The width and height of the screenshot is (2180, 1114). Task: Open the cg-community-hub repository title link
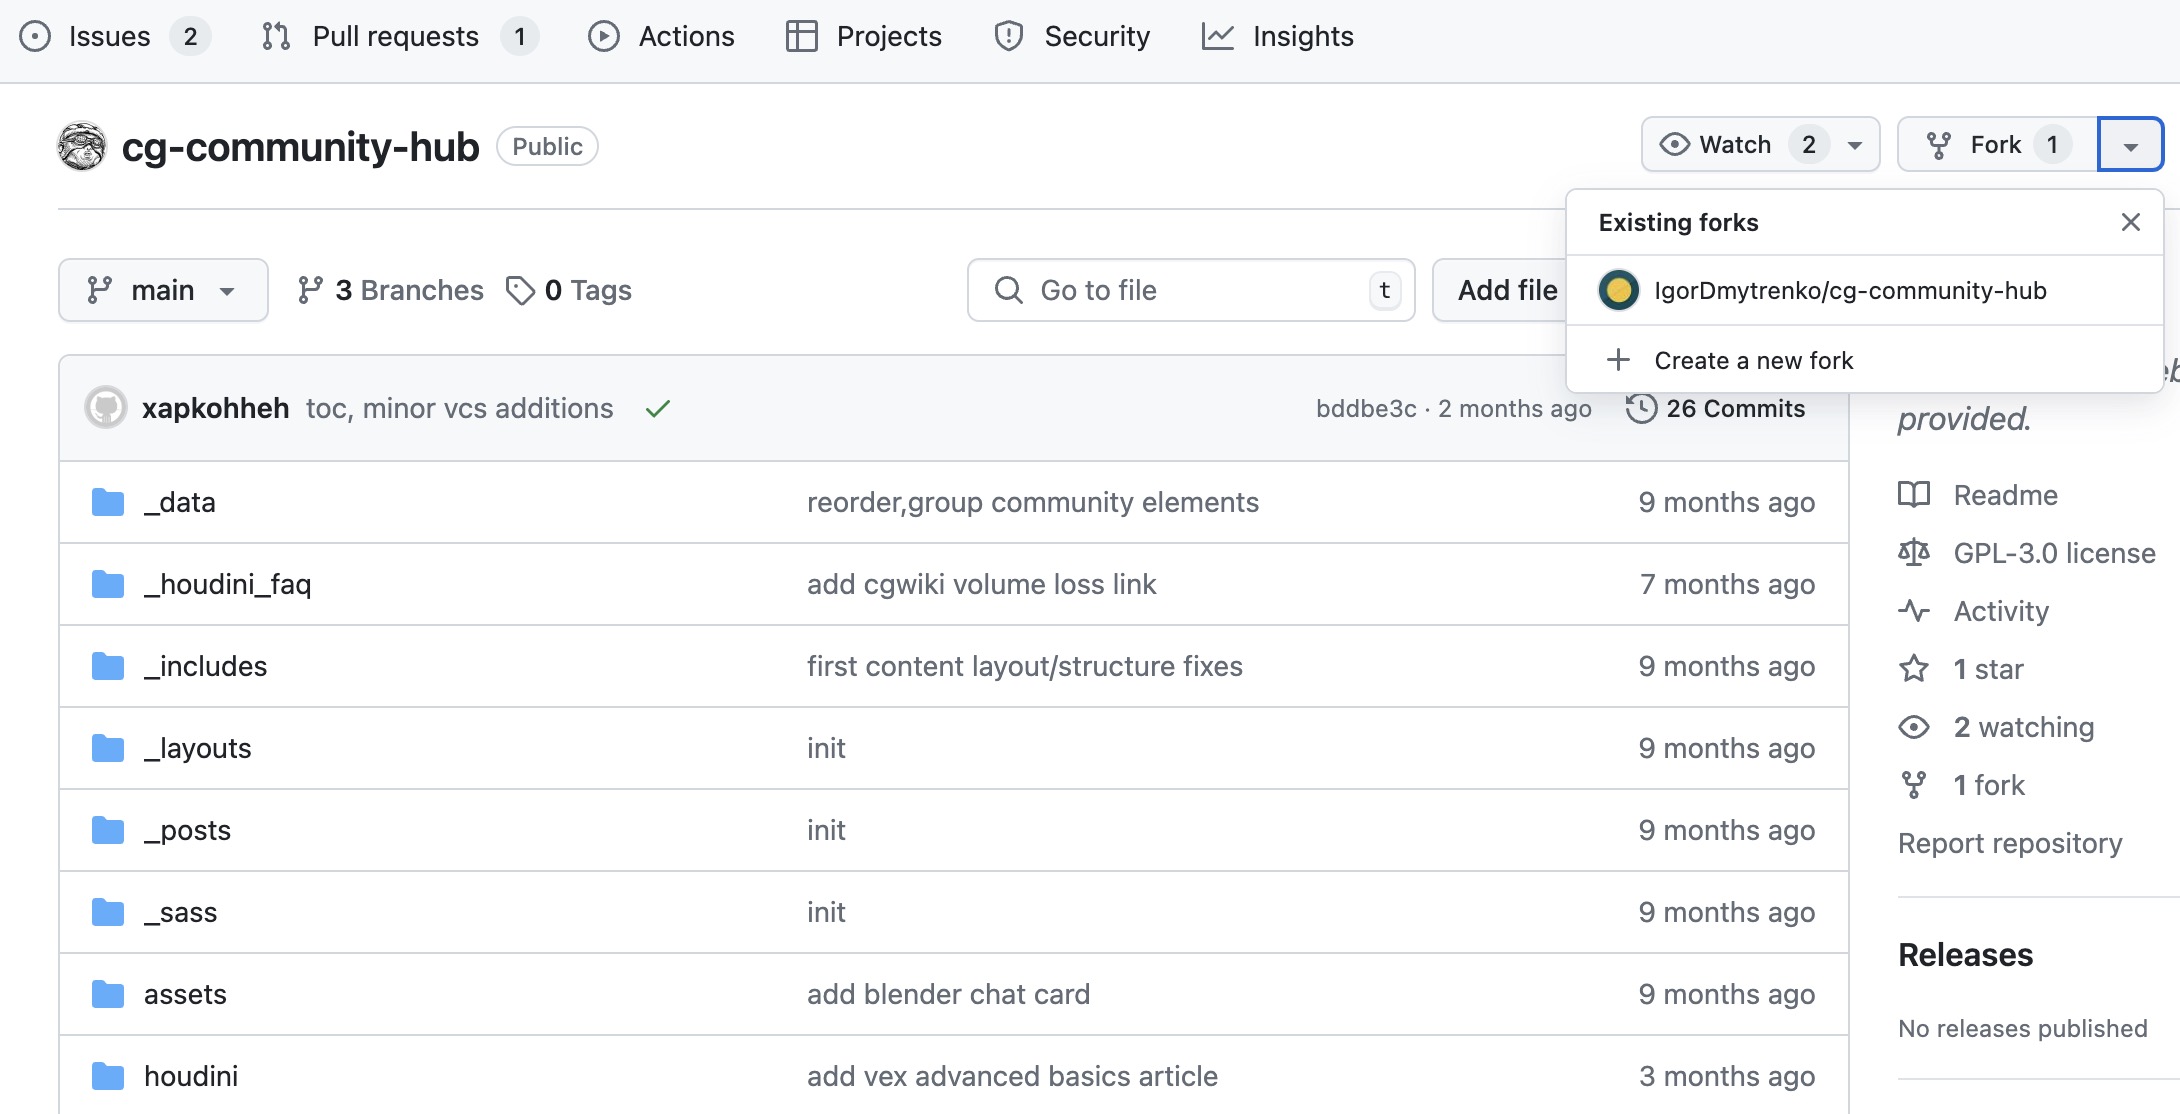[x=300, y=147]
